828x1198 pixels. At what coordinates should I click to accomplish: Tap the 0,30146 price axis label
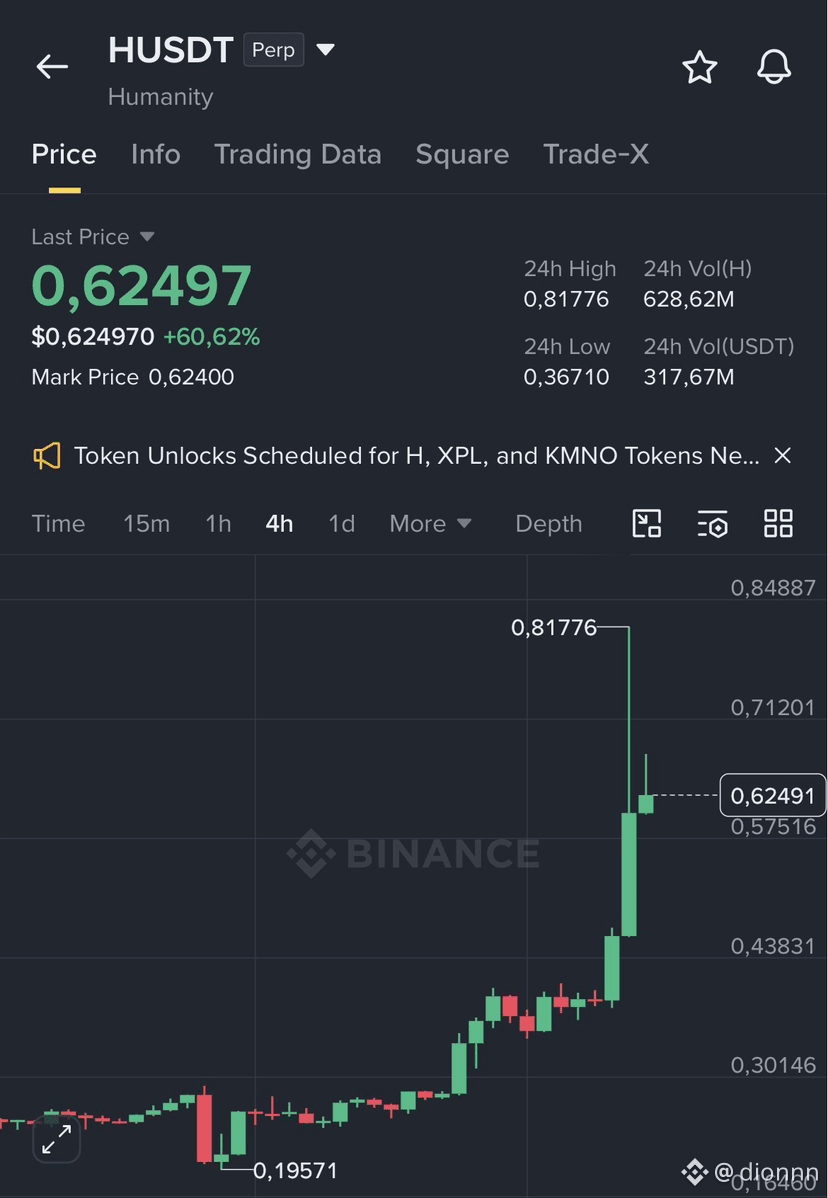tap(773, 1065)
